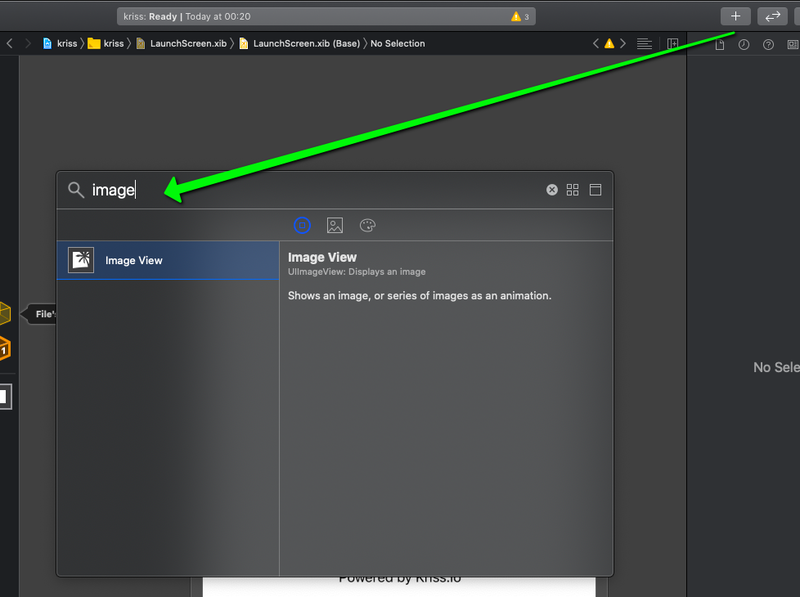Image resolution: width=800 pixels, height=597 pixels.
Task: Click the UIImageView description subtitle
Action: click(x=357, y=272)
